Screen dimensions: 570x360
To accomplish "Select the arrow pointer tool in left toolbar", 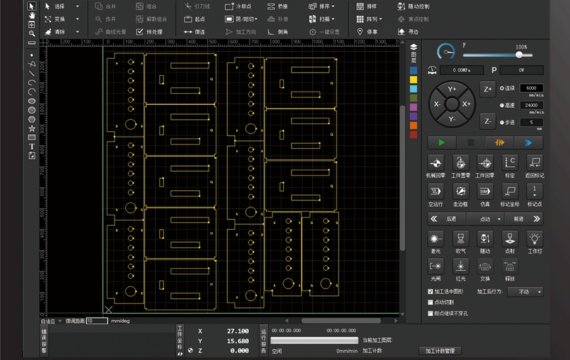I will coord(32,6).
